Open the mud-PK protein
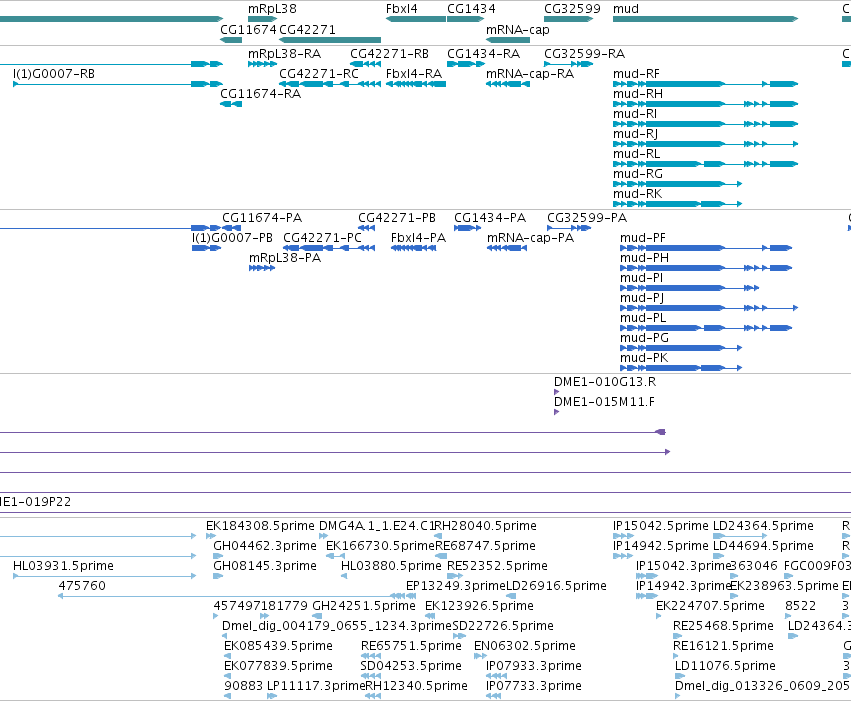851x701 pixels. pos(681,368)
